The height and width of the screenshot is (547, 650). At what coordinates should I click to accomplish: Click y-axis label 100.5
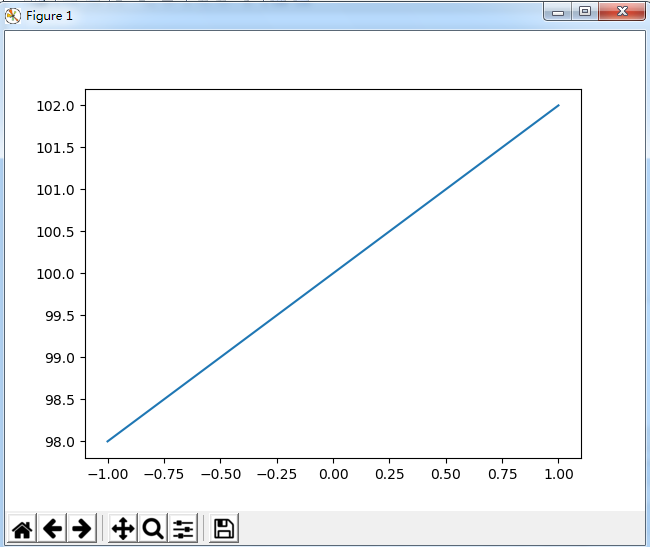pos(56,232)
